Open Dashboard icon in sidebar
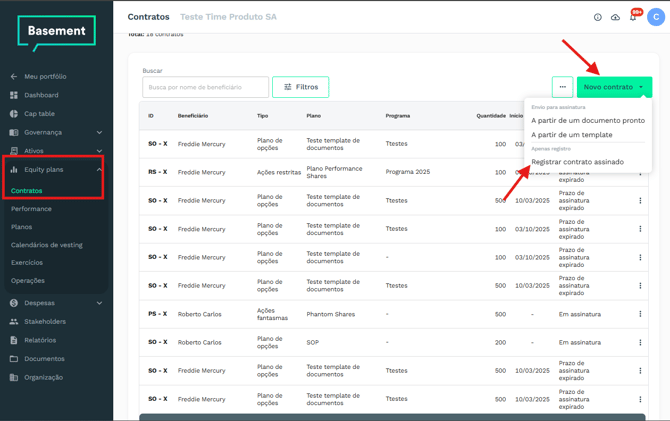 (x=14, y=95)
